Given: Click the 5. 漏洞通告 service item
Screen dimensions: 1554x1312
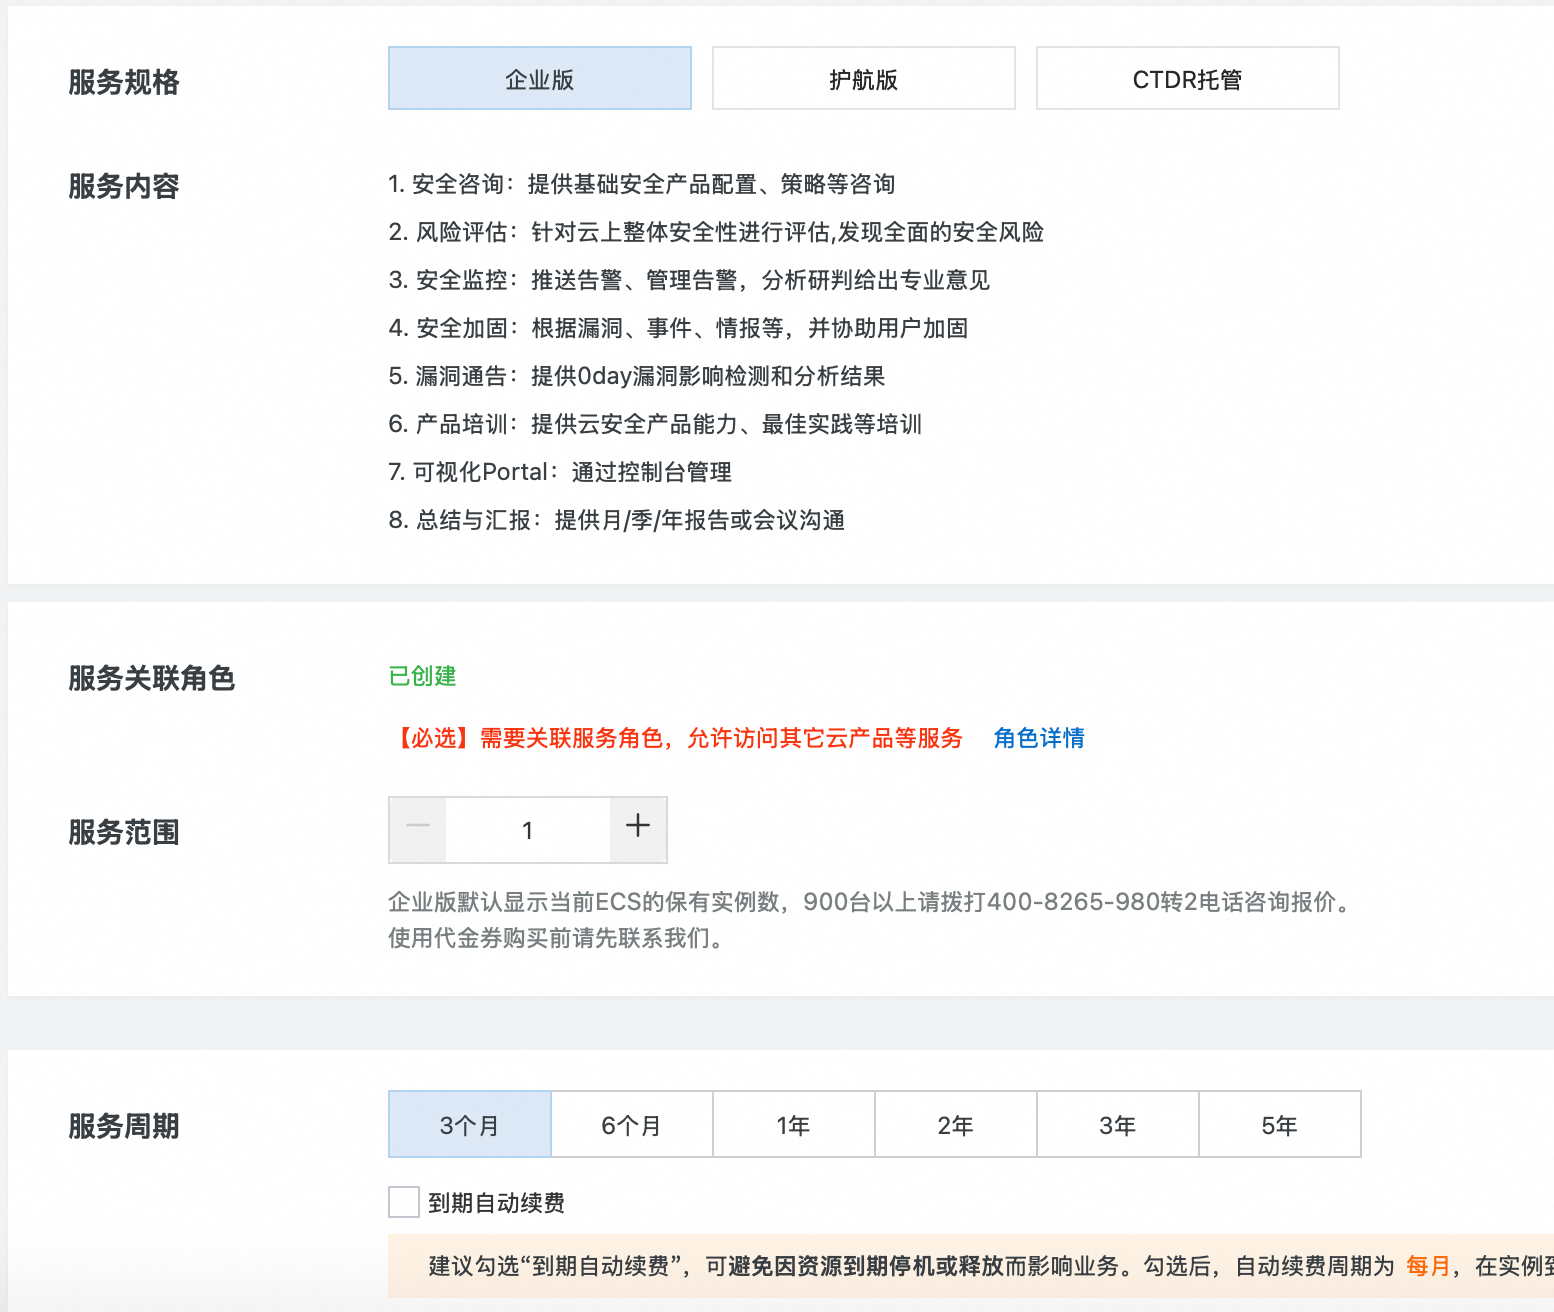Looking at the screenshot, I should tap(637, 376).
